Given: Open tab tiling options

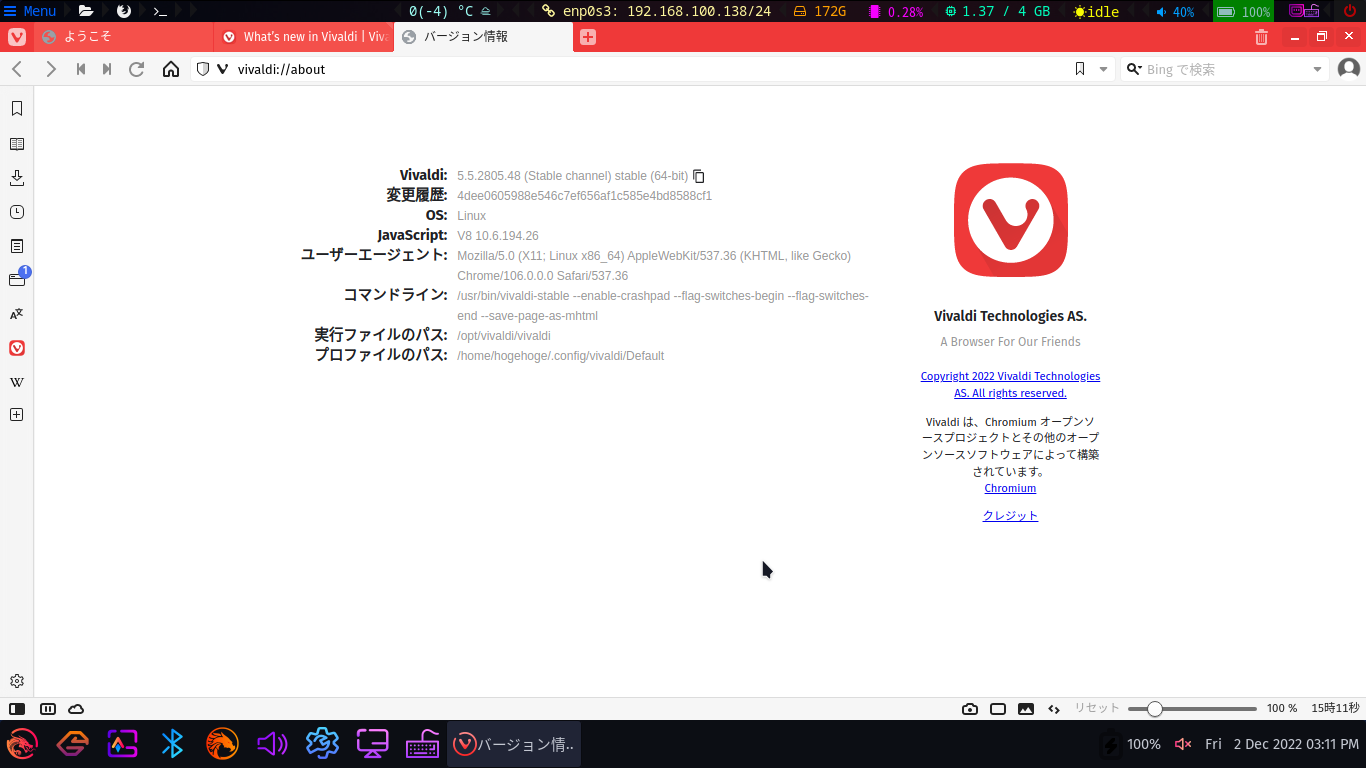Looking at the screenshot, I should coord(48,709).
